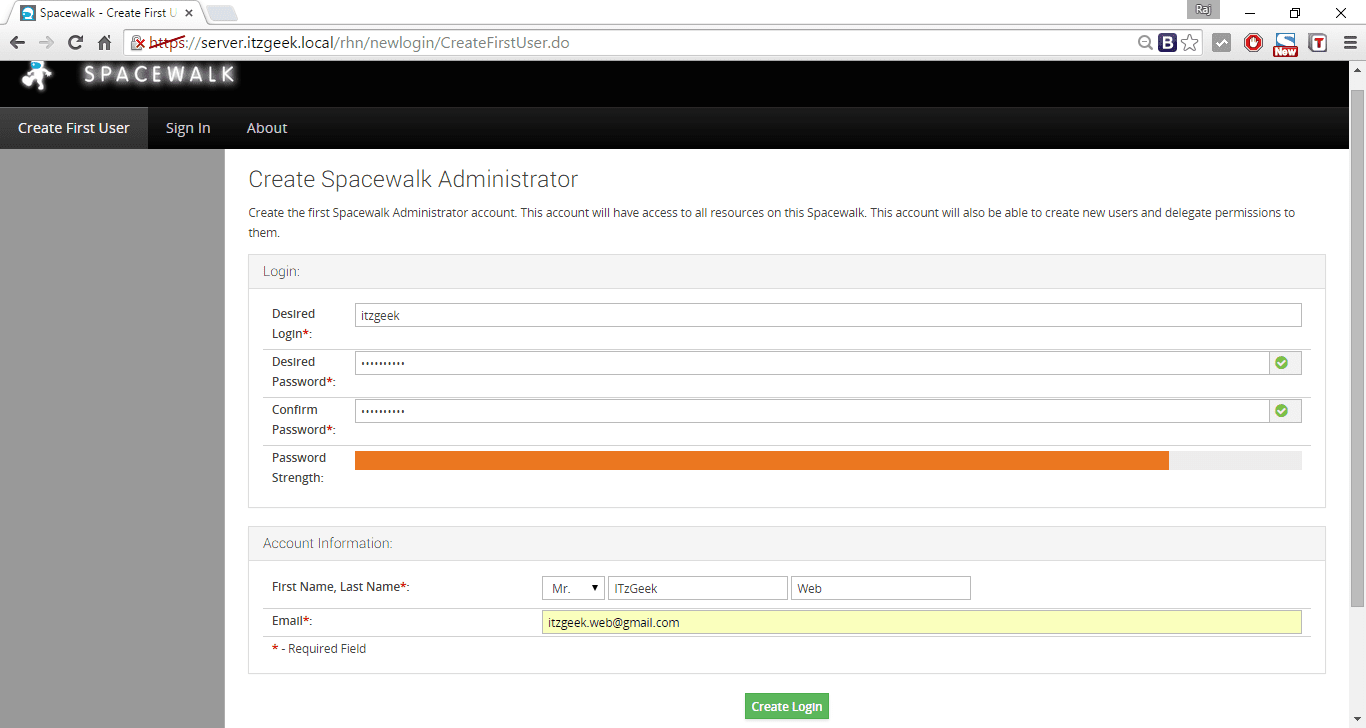Bookmark this page with the star icon

[1189, 43]
